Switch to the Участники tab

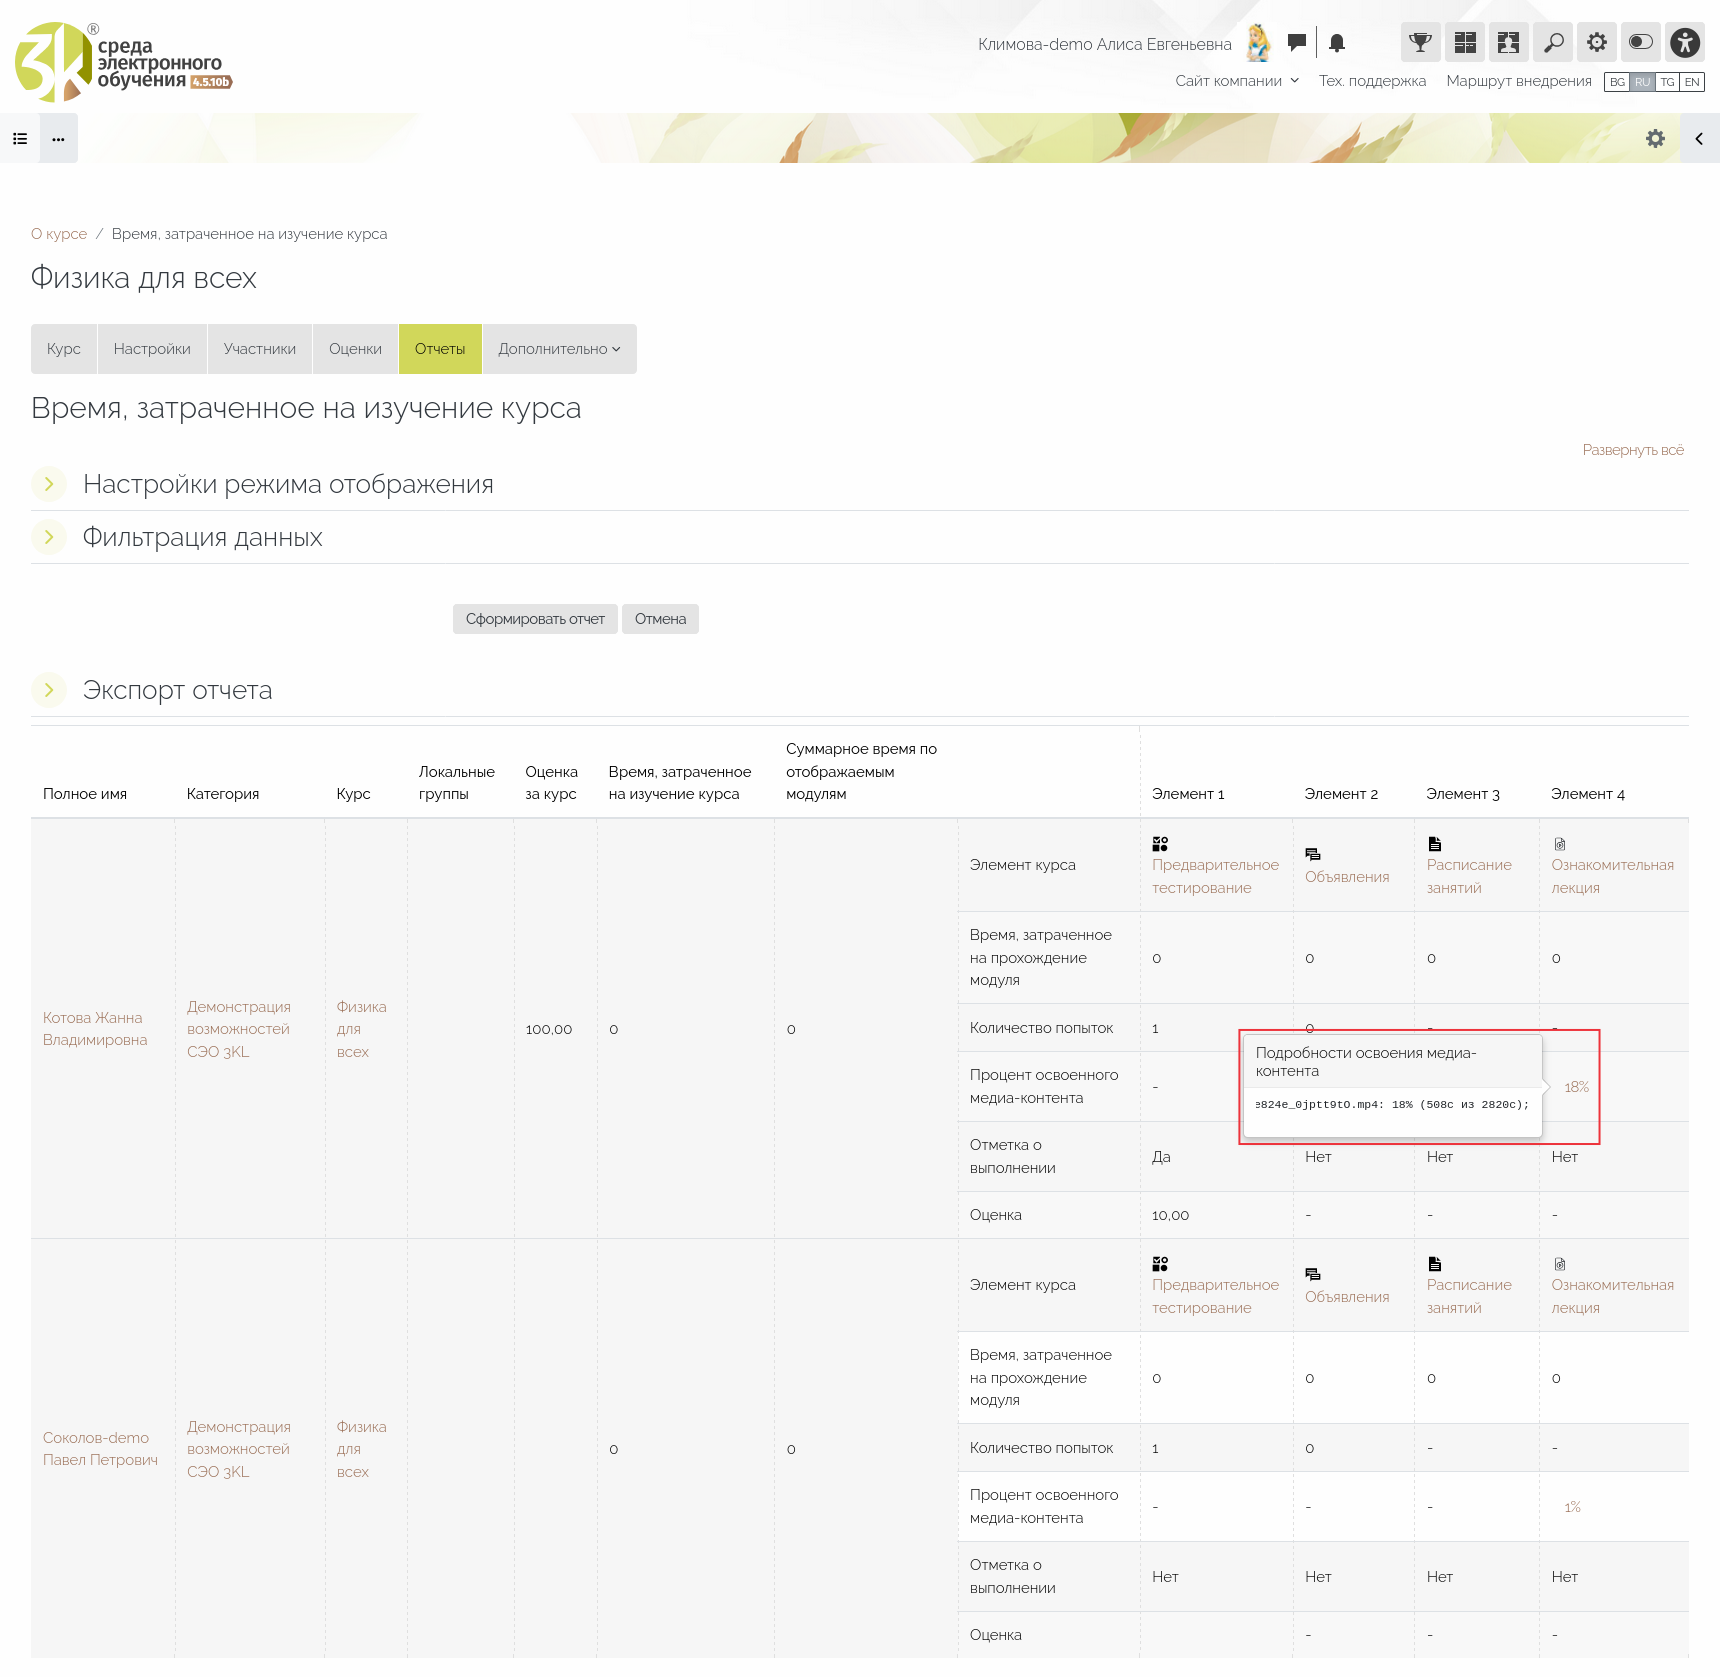259,349
